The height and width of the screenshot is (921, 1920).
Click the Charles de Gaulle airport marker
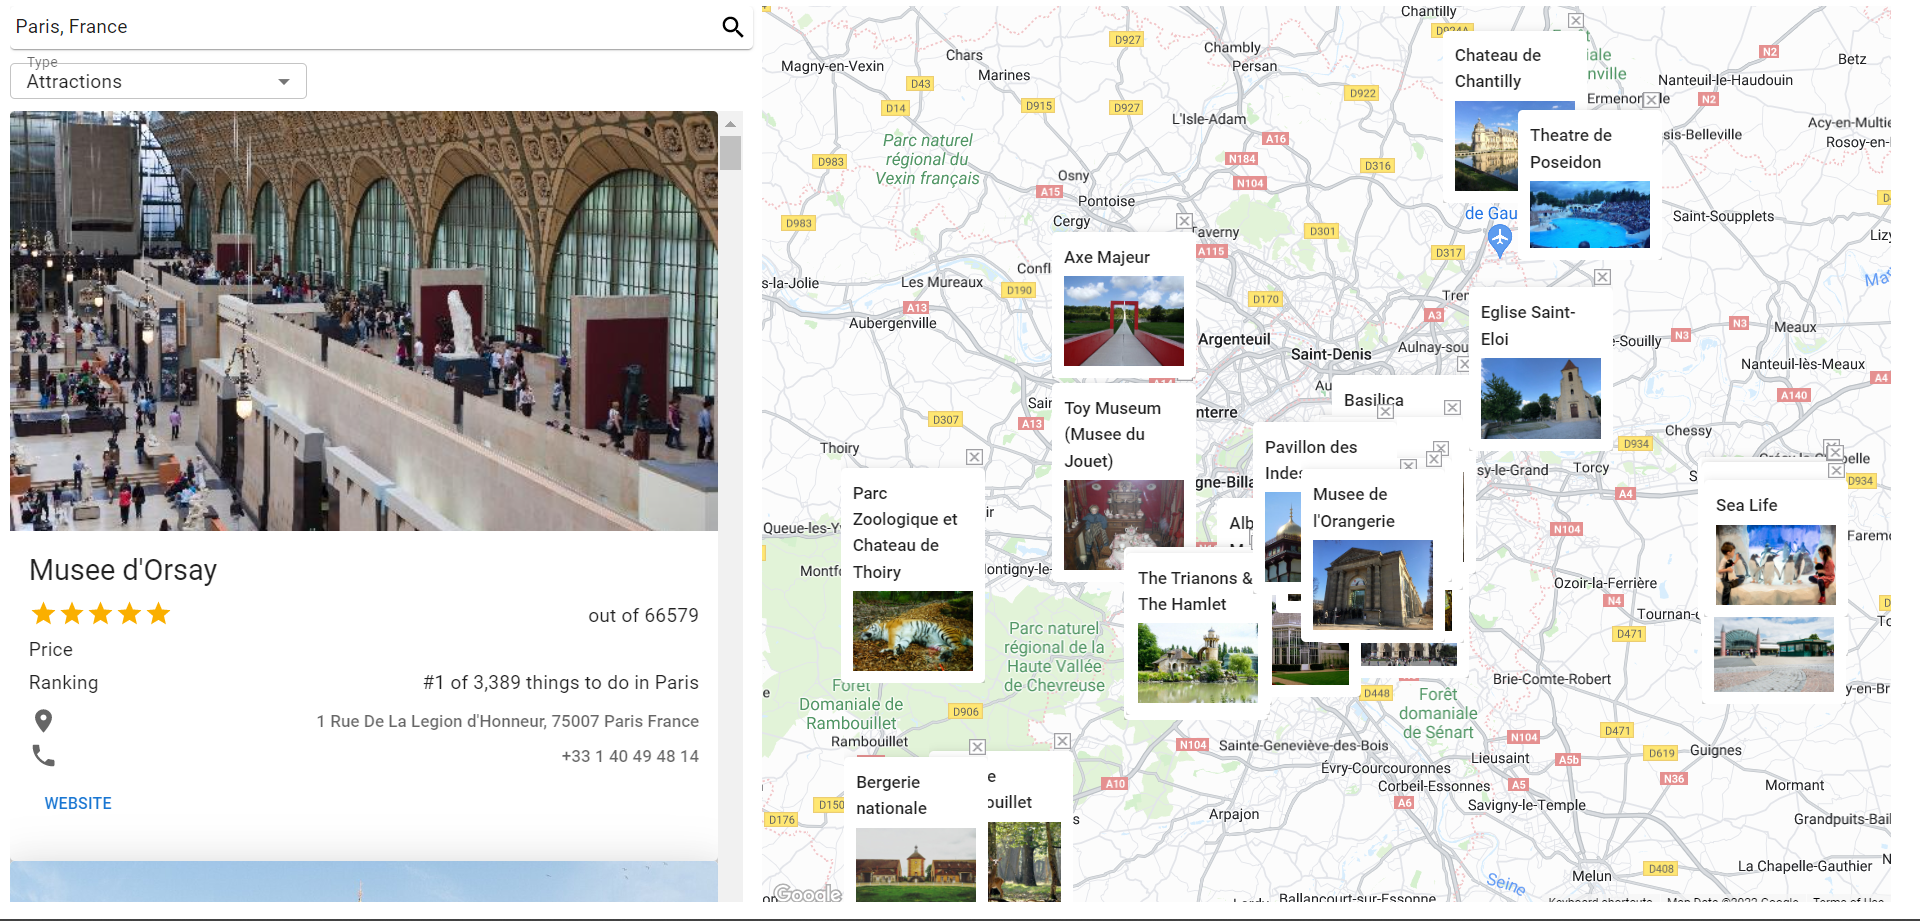pos(1499,240)
